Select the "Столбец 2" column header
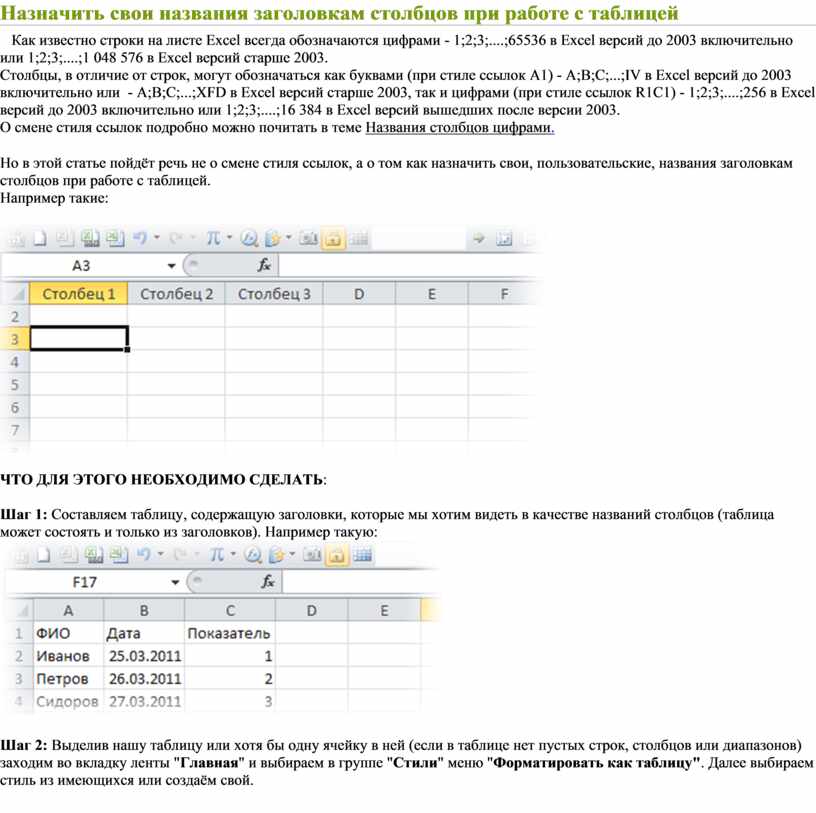 pyautogui.click(x=176, y=294)
